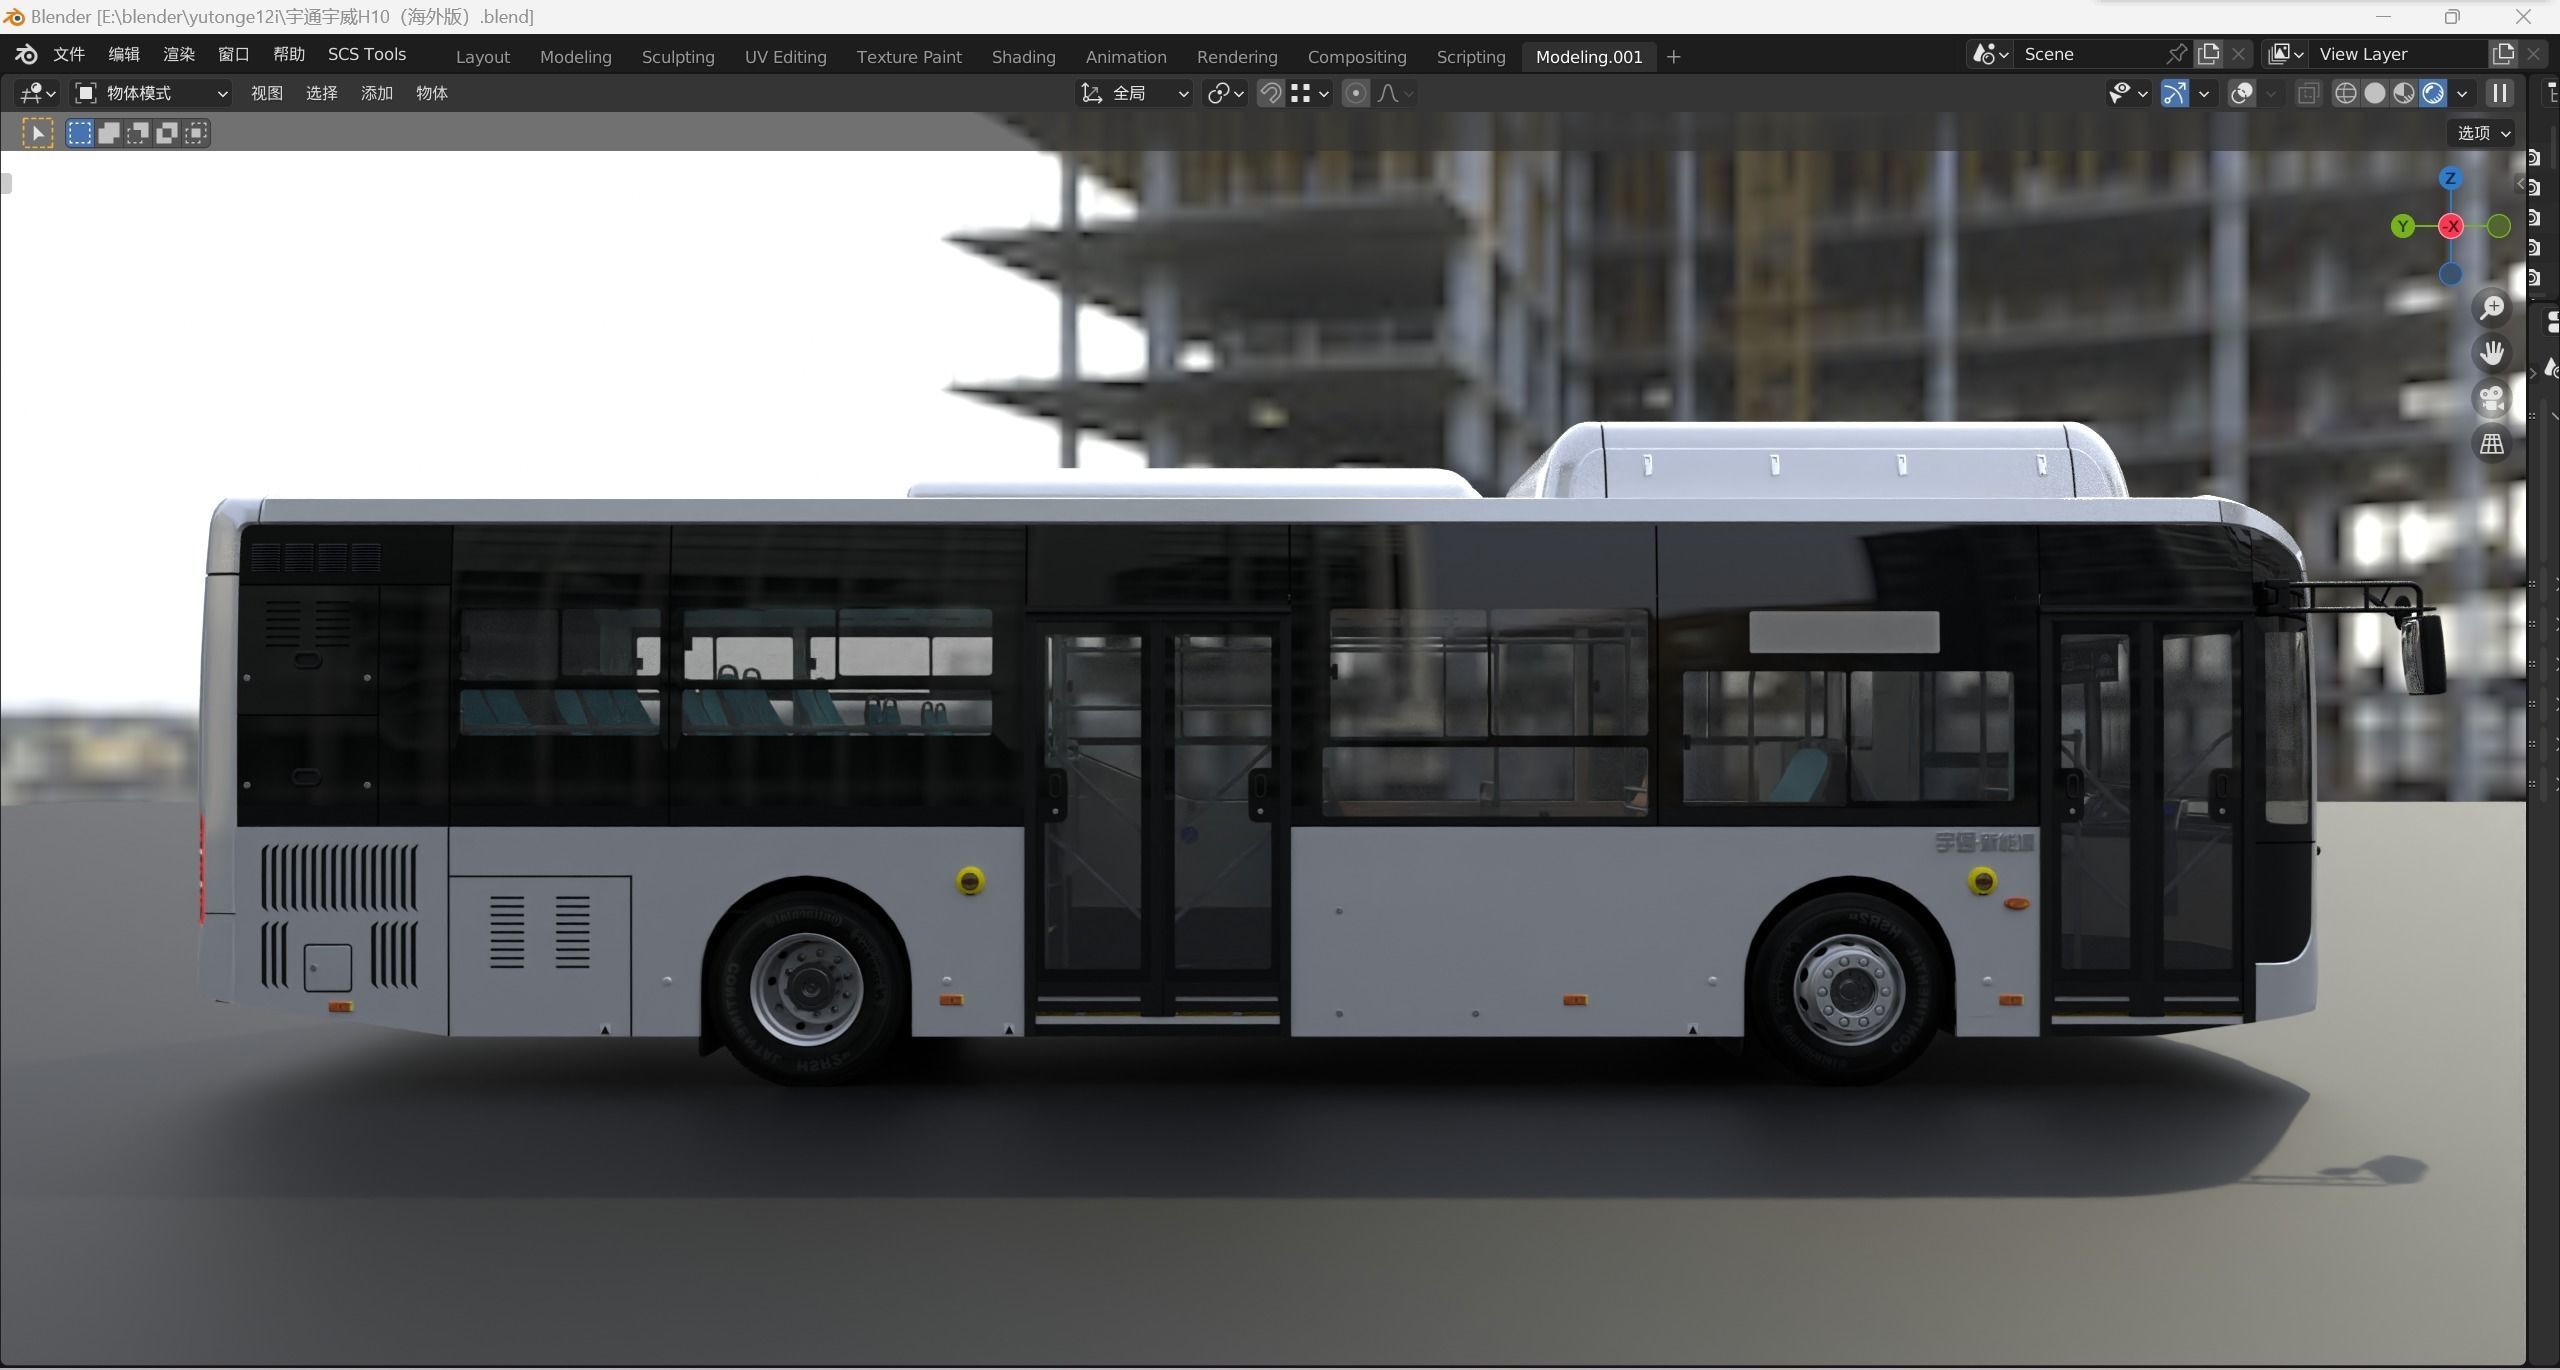Click the View Layer name field
This screenshot has width=2560, height=1370.
[2400, 54]
